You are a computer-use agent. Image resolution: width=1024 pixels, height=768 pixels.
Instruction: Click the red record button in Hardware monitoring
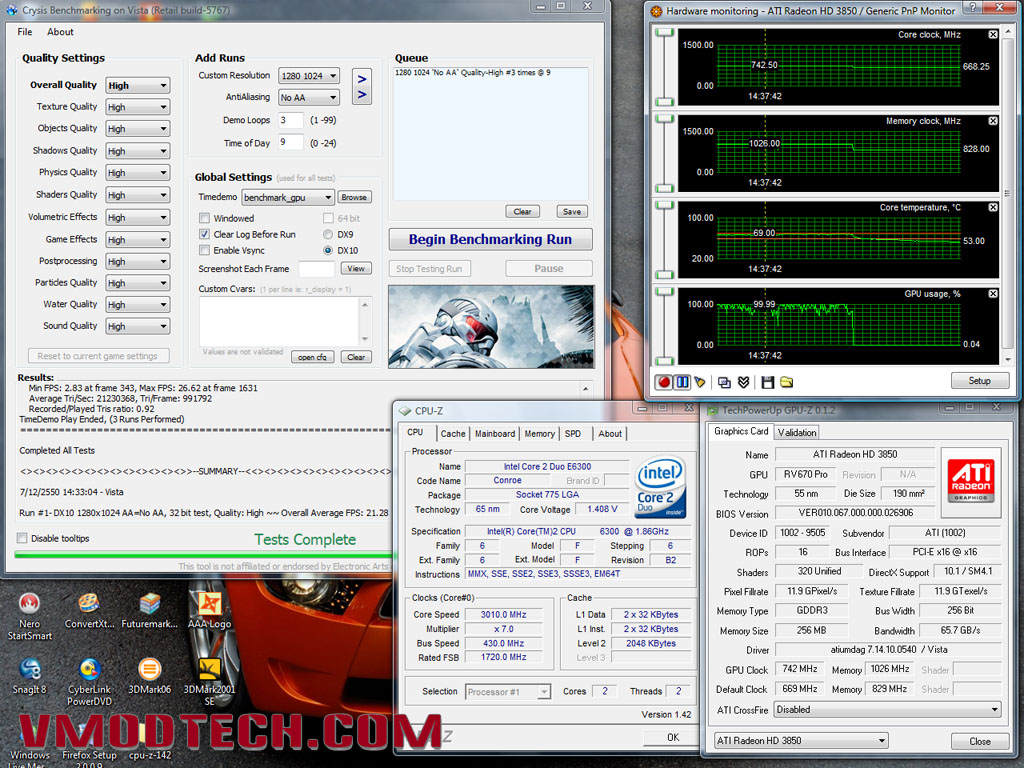664,382
